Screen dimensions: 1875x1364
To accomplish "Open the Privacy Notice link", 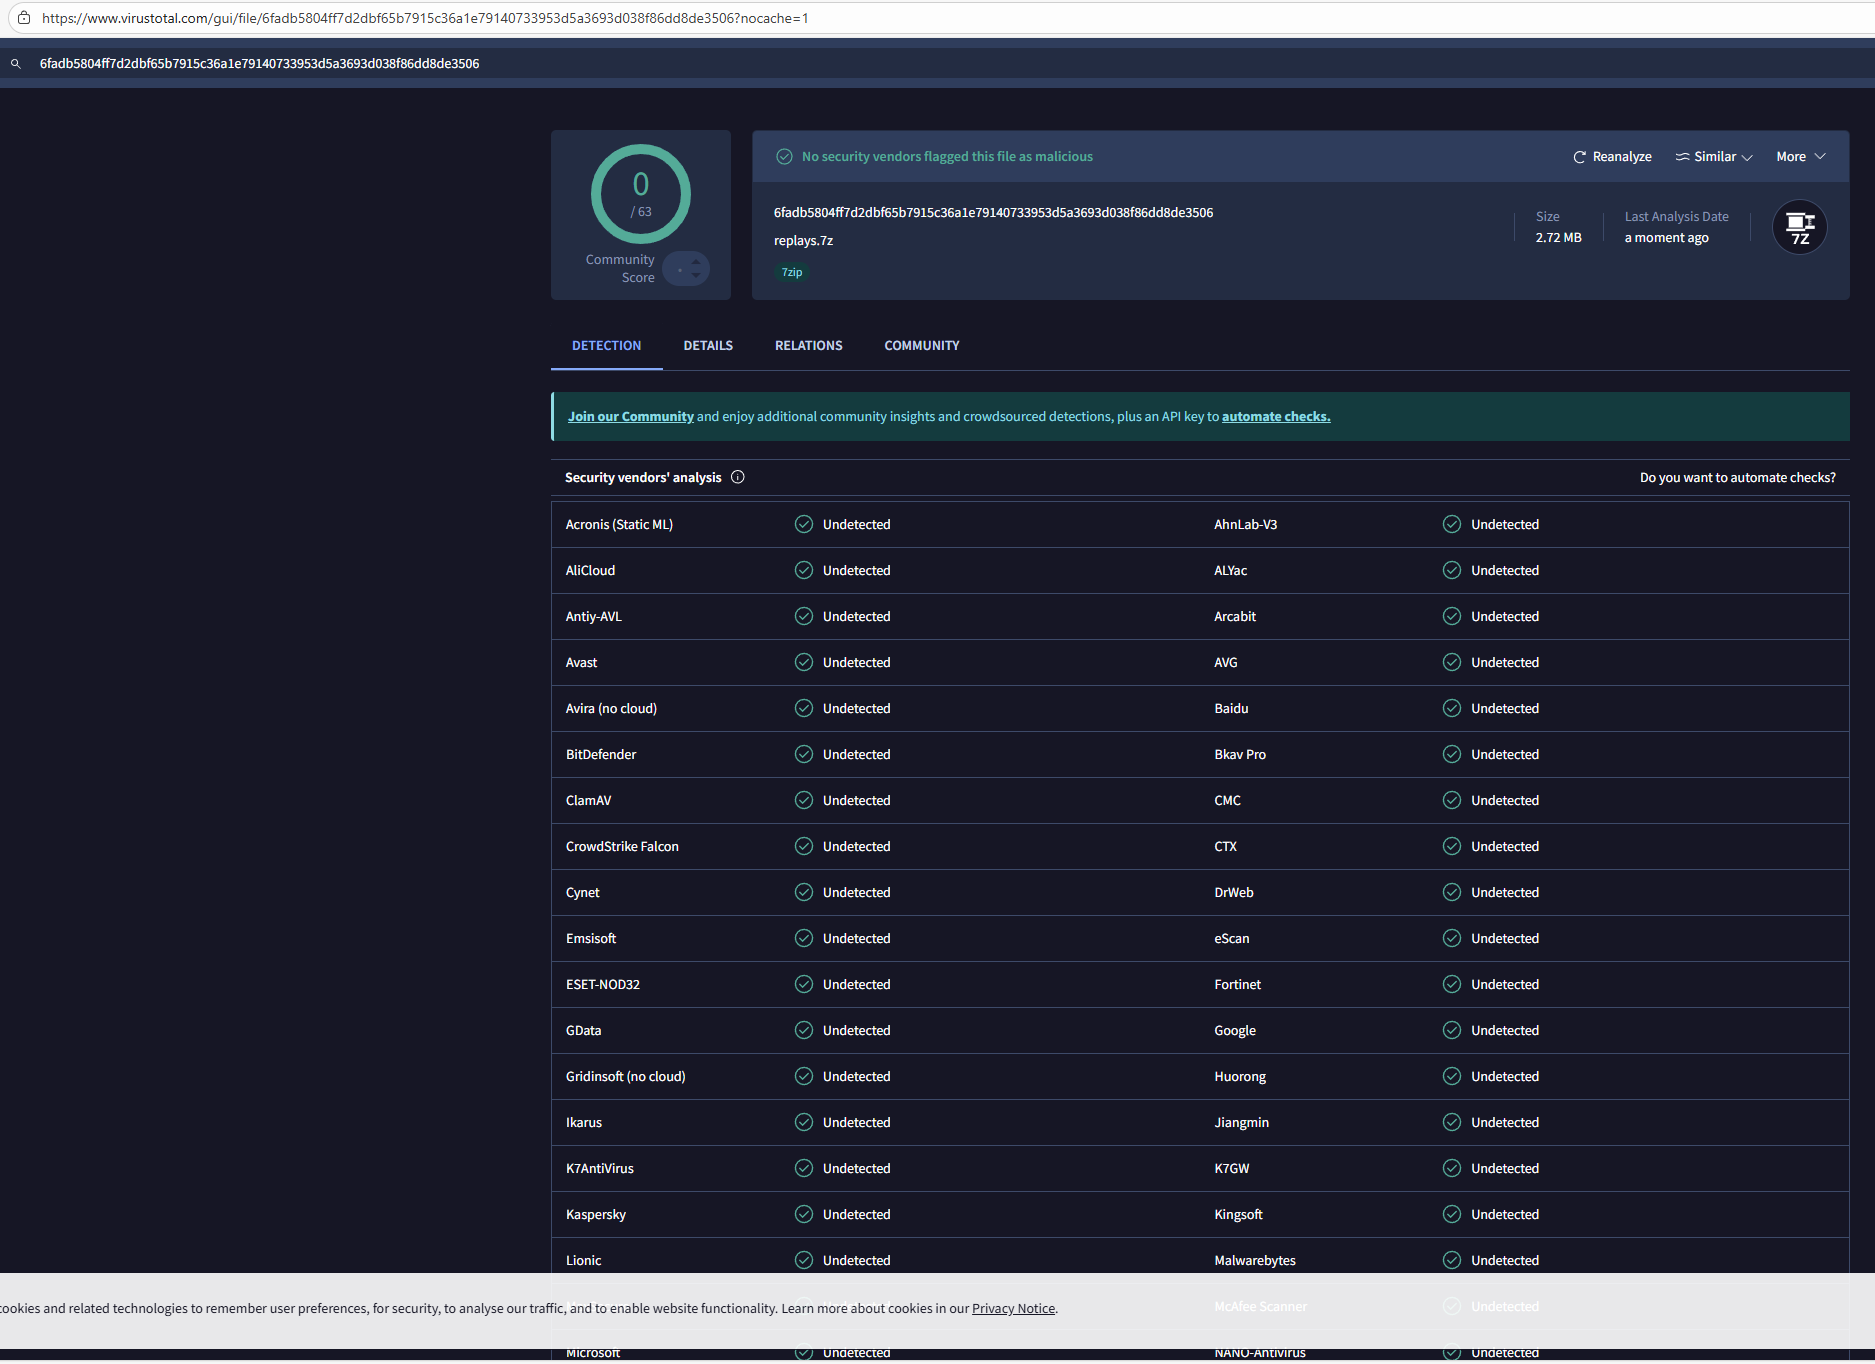I will click(1013, 1308).
